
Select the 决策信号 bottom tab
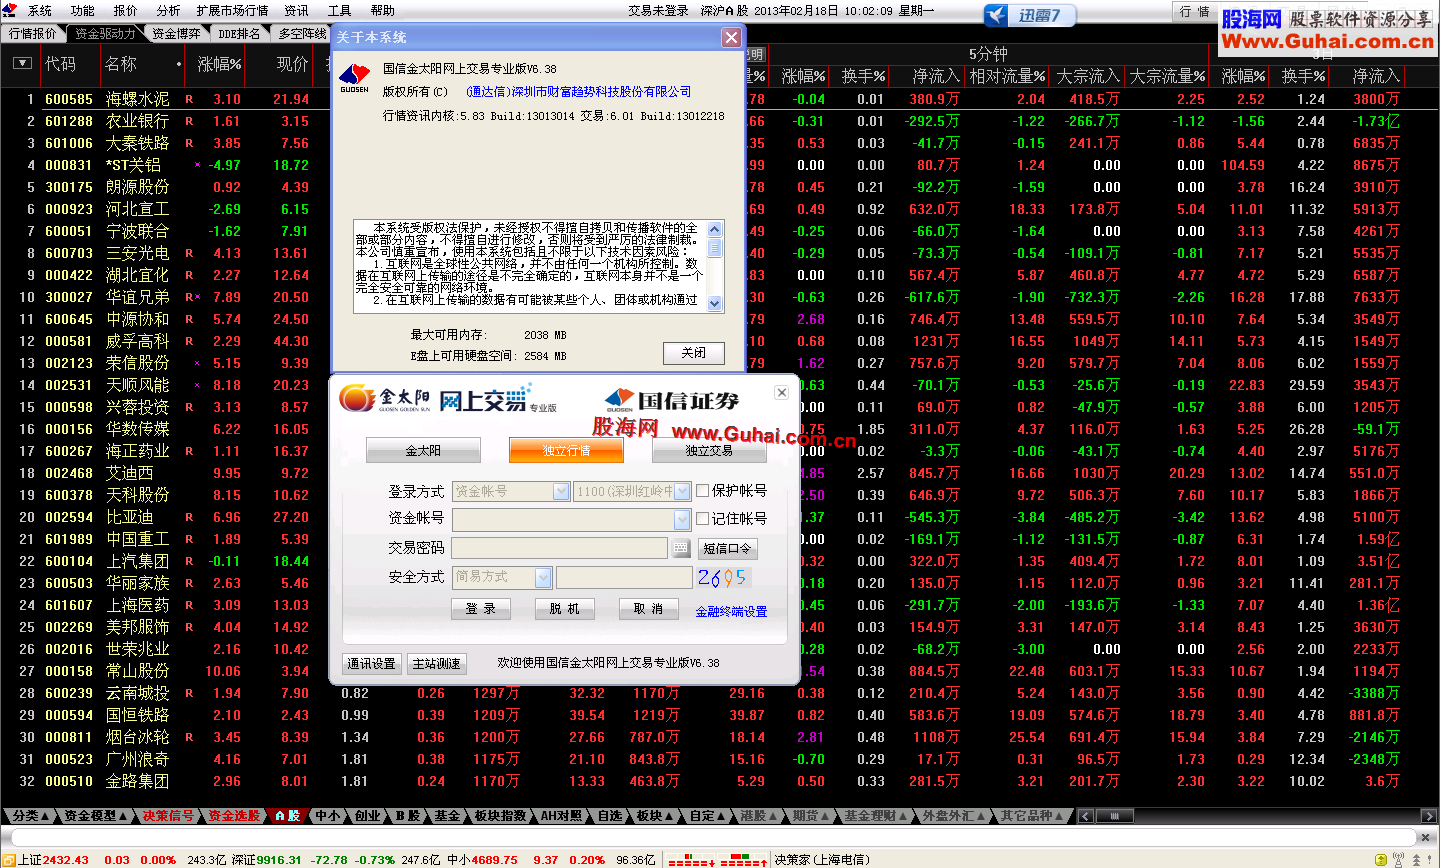coord(168,816)
